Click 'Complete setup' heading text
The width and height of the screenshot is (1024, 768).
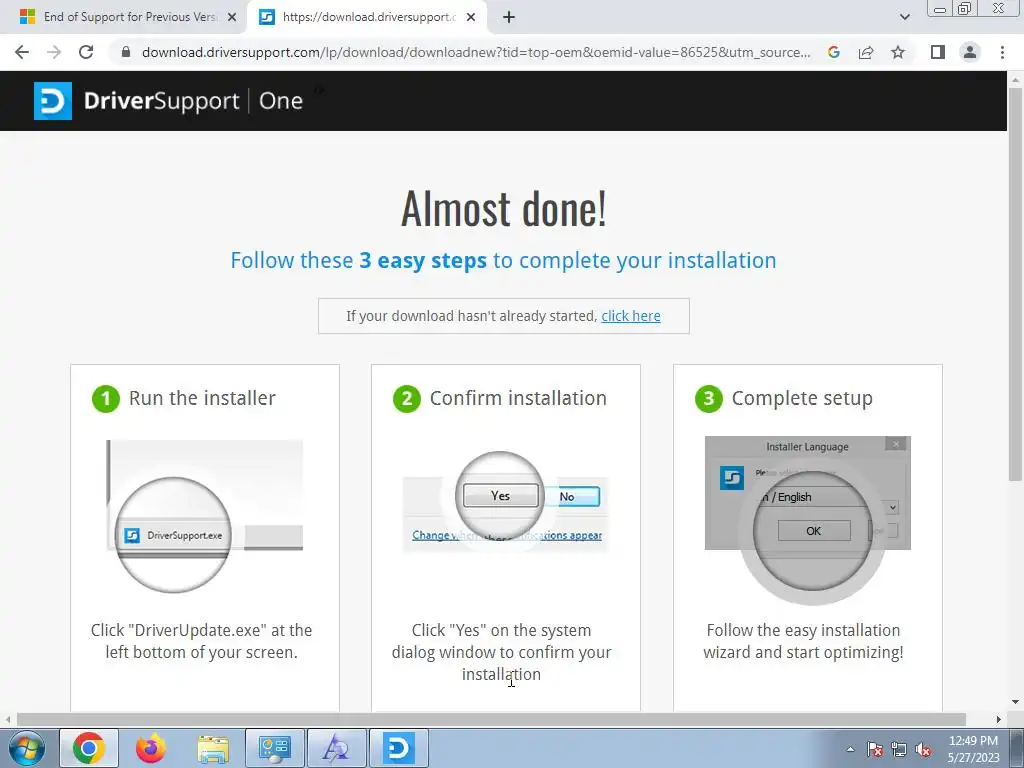[x=802, y=398]
